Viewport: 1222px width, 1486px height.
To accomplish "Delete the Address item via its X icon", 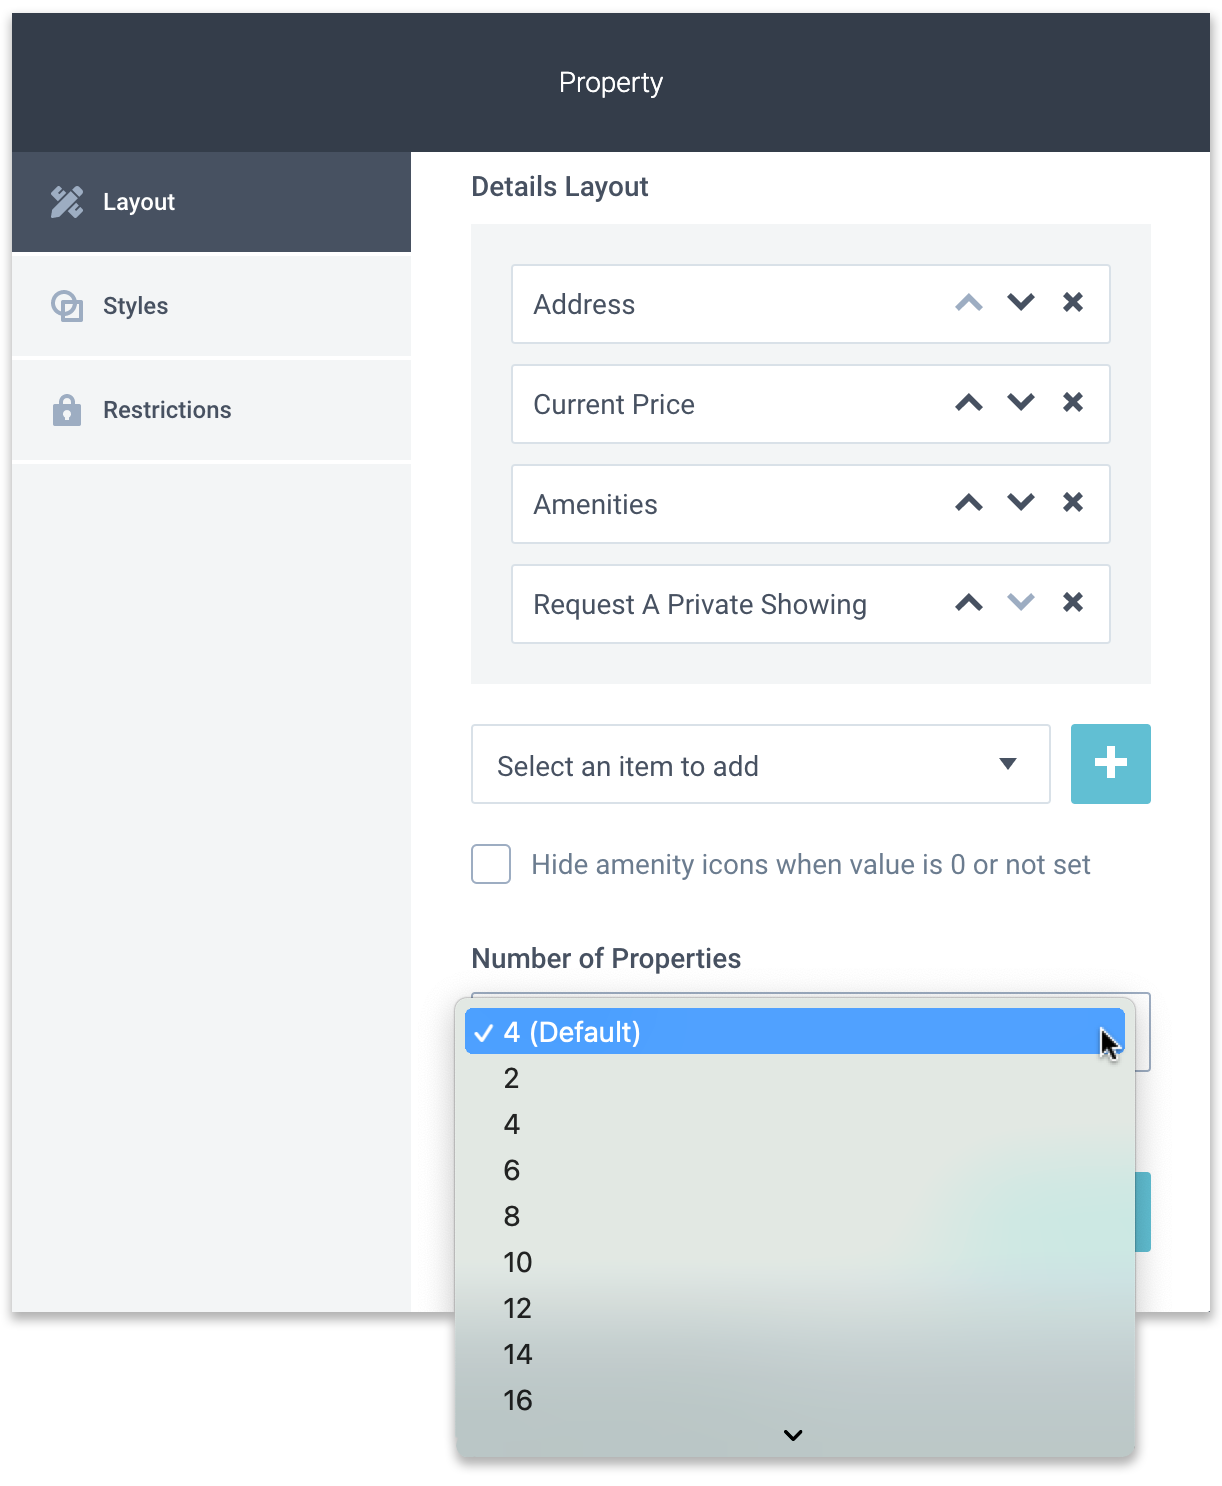I will [x=1073, y=303].
